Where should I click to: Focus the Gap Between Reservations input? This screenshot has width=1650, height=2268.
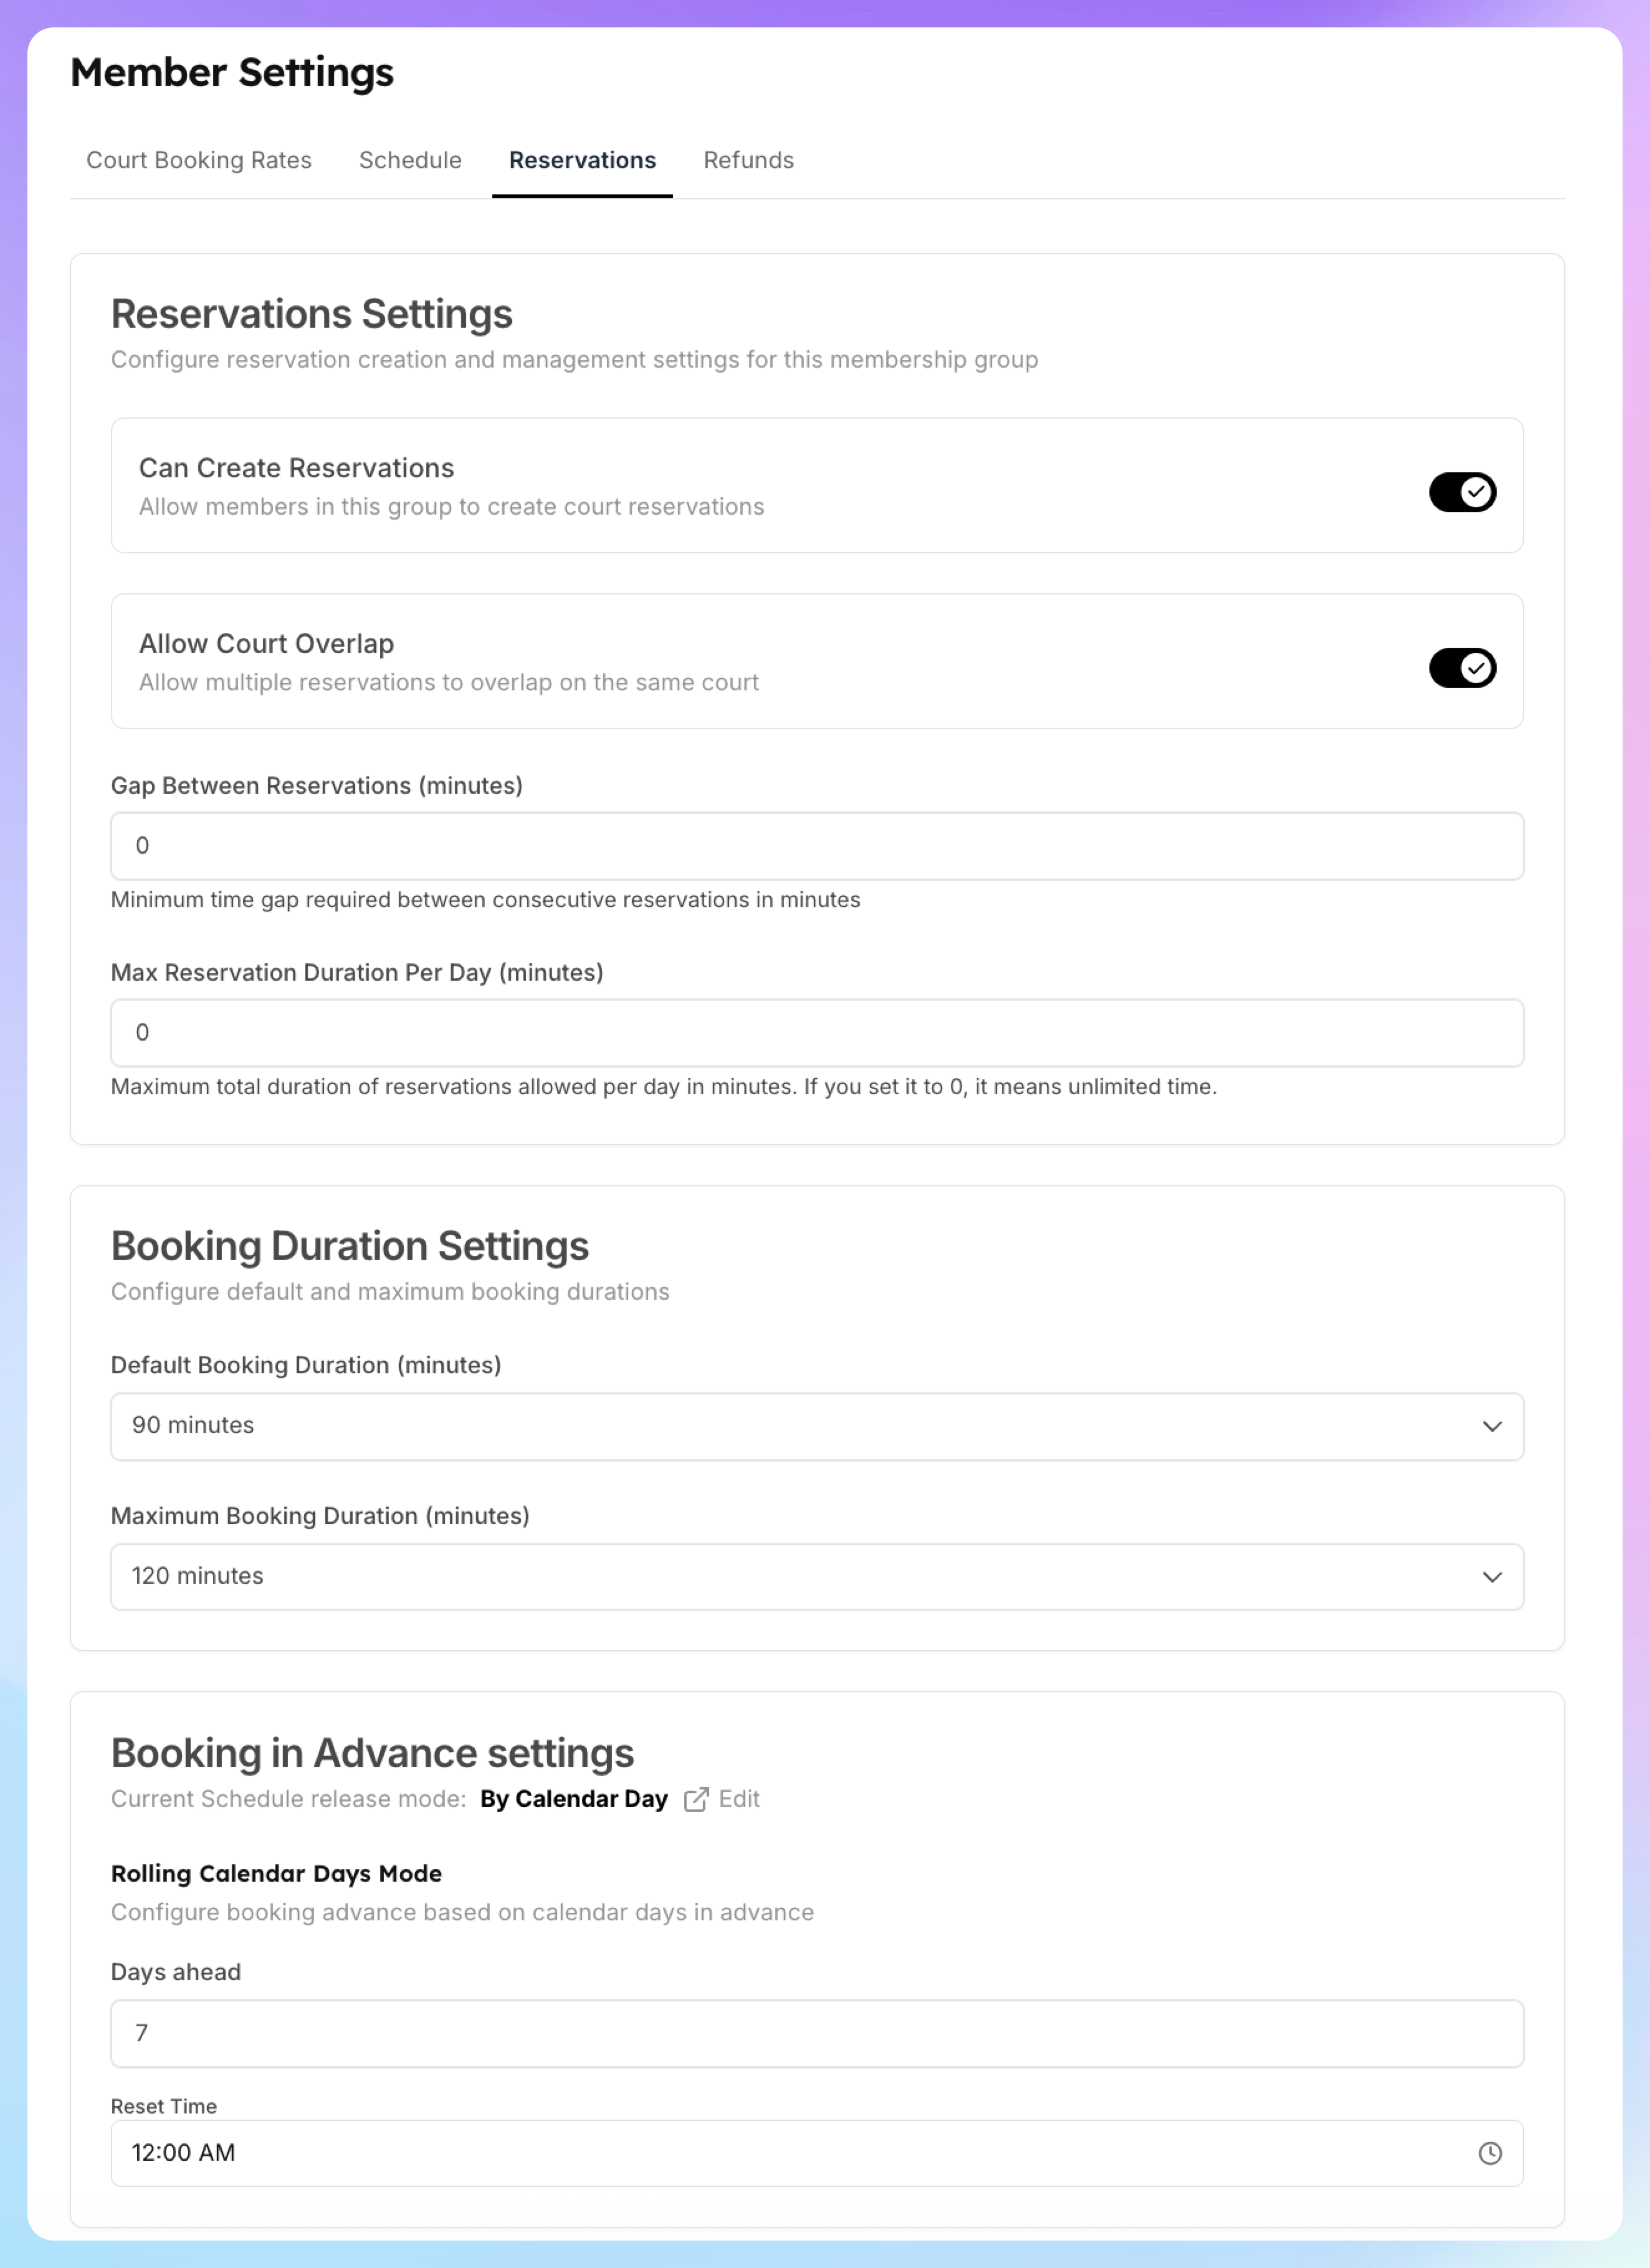click(x=817, y=846)
